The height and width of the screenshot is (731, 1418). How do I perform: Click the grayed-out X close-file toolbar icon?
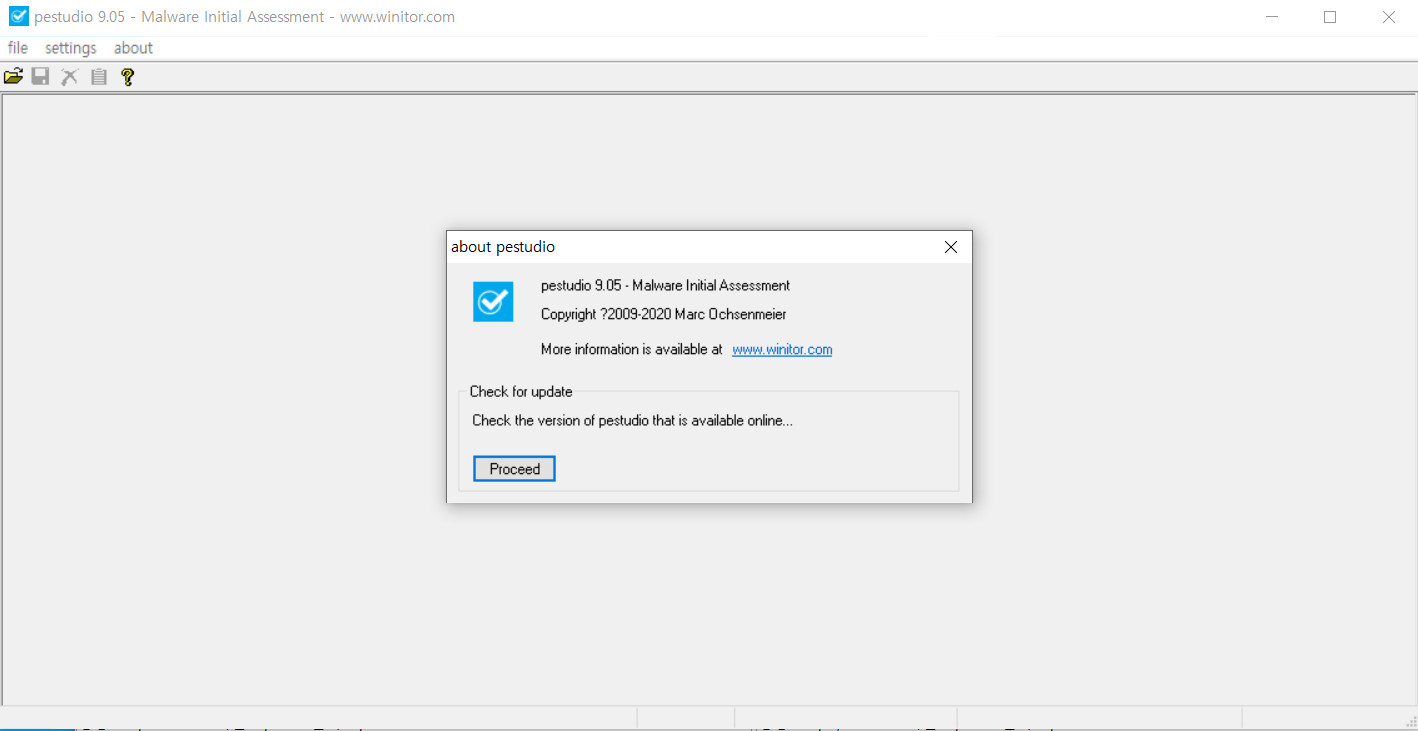[69, 76]
